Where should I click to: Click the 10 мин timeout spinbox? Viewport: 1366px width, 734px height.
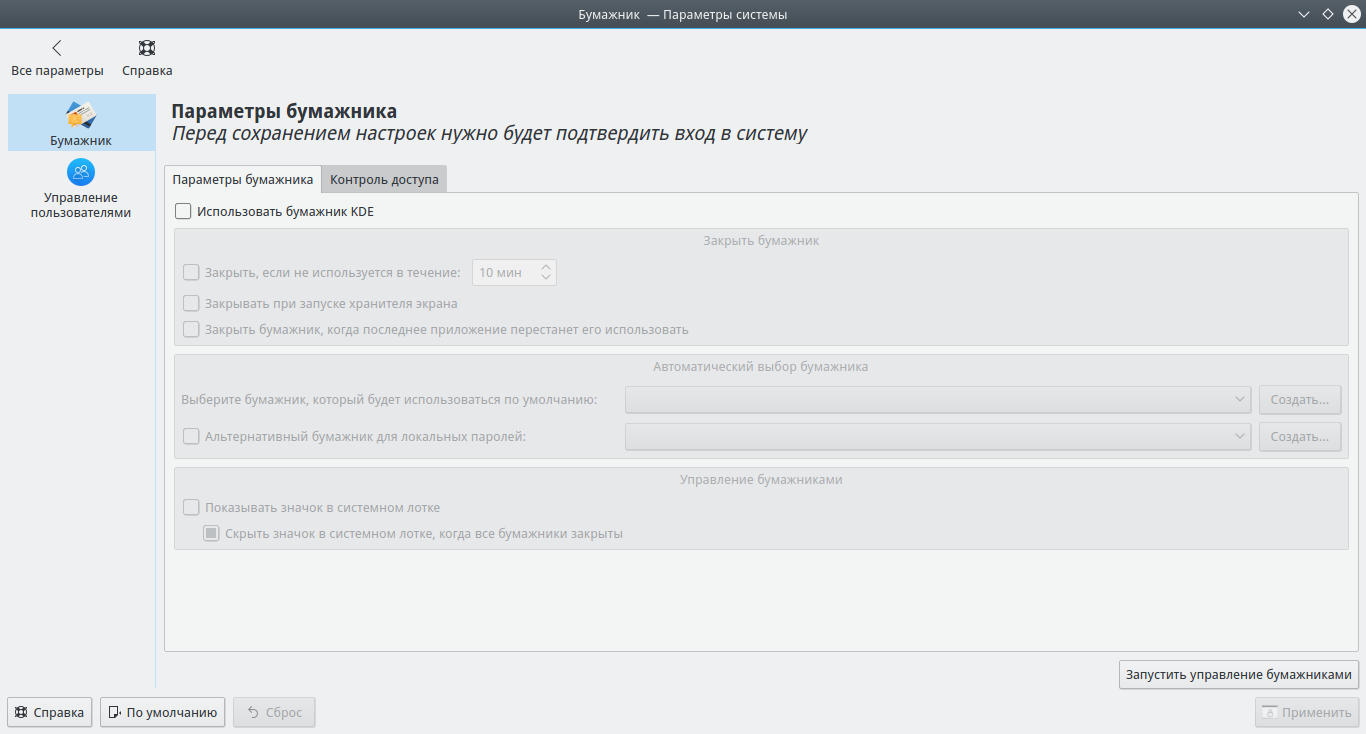(x=514, y=272)
